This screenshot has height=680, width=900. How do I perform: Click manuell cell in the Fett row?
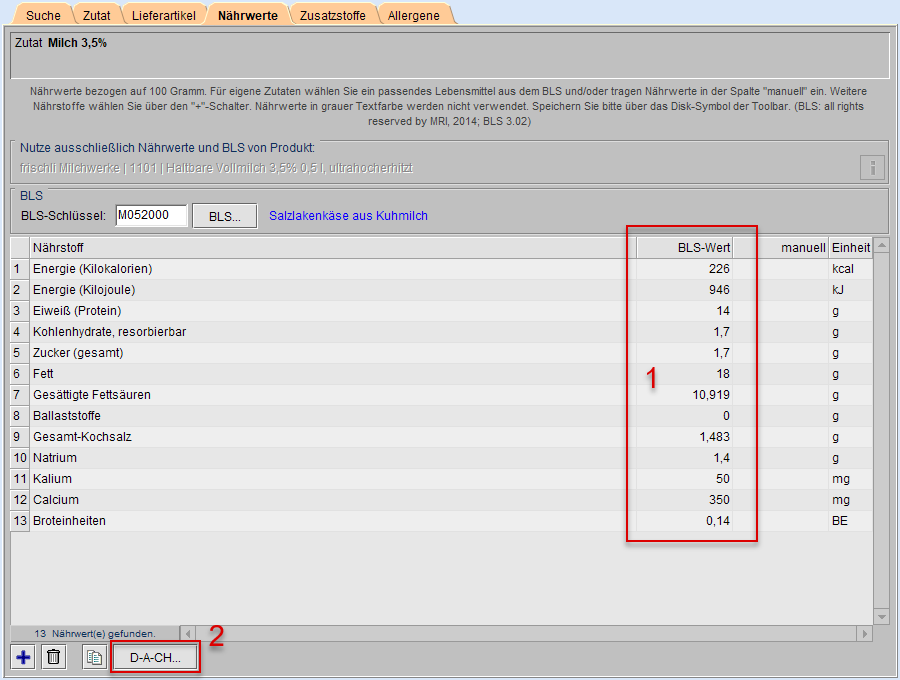[x=780, y=374]
